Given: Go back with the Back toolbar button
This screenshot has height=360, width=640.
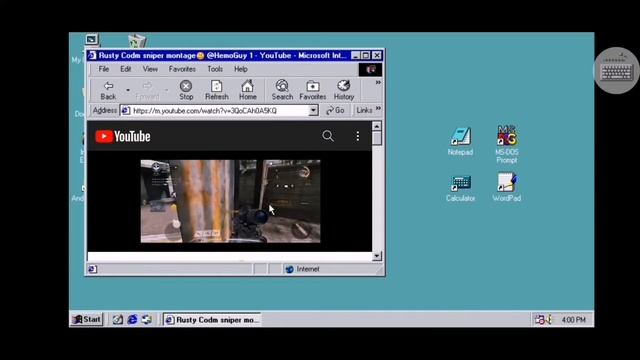Looking at the screenshot, I should pos(108,90).
